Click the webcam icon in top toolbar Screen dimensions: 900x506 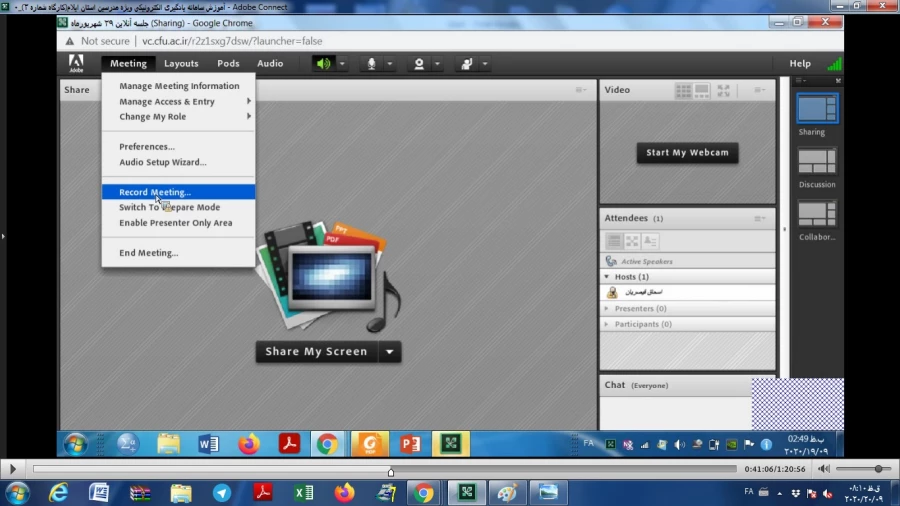tap(419, 64)
